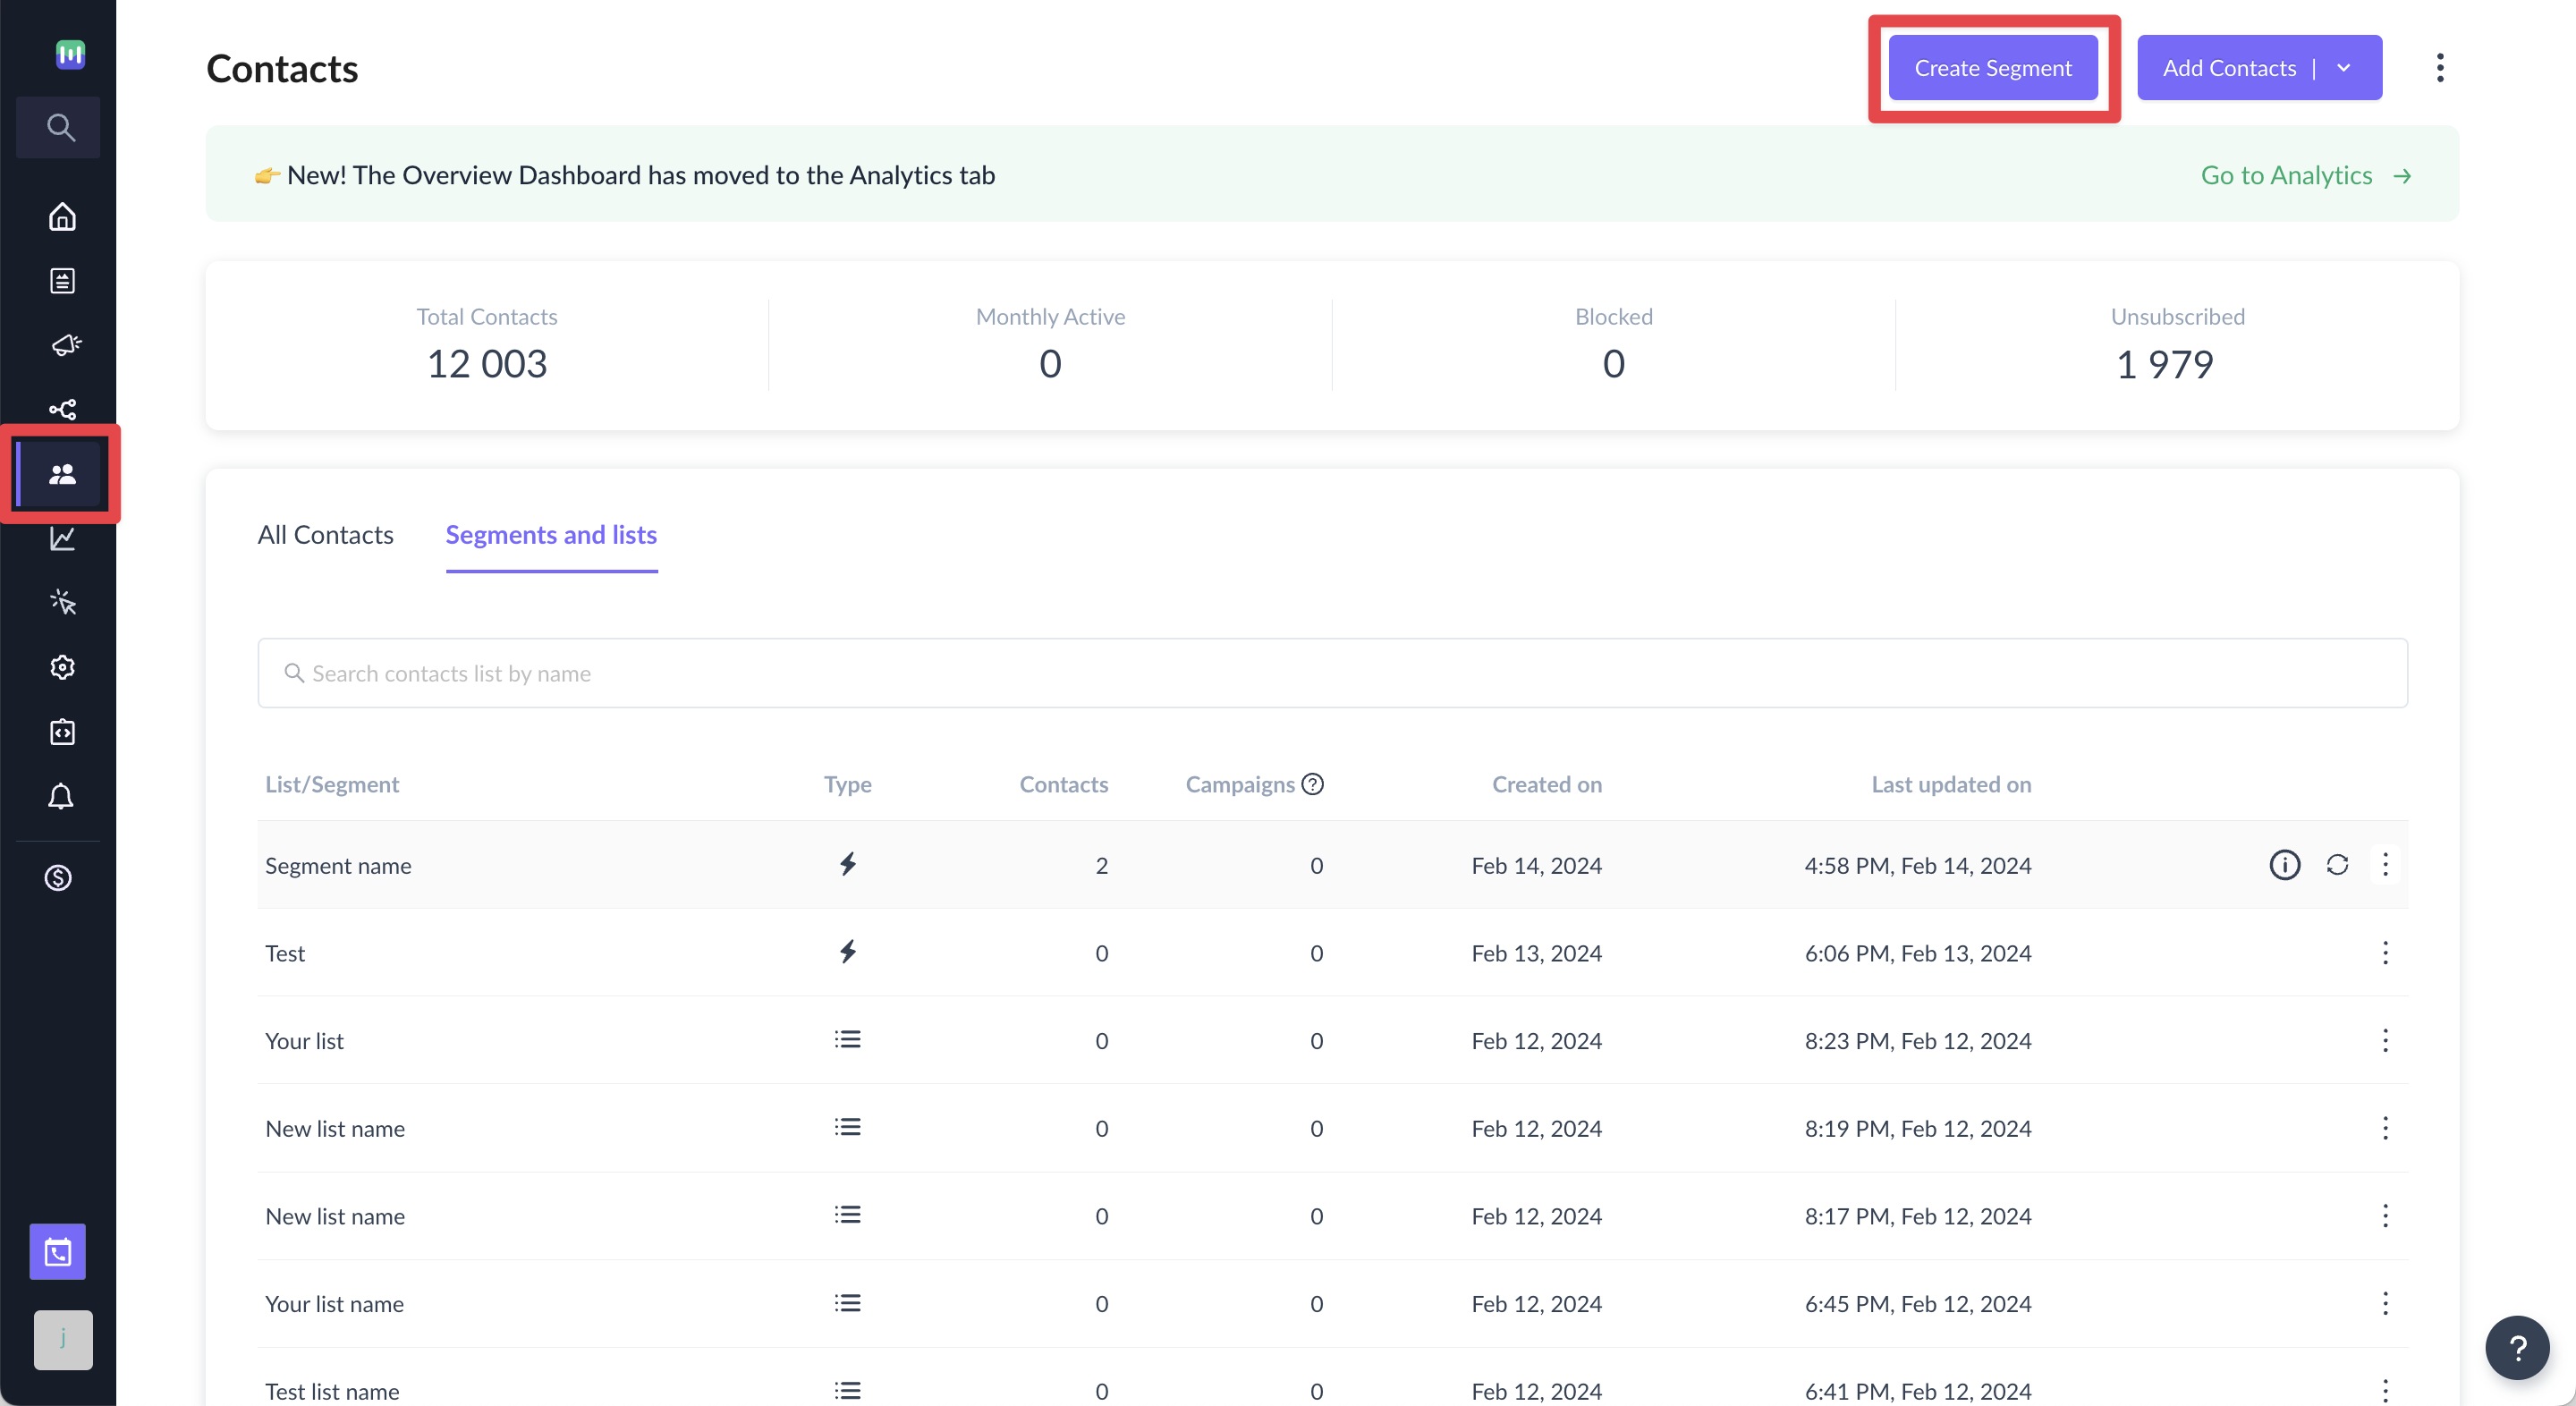This screenshot has width=2576, height=1406.
Task: Click the Contacts sidebar icon
Action: [63, 474]
